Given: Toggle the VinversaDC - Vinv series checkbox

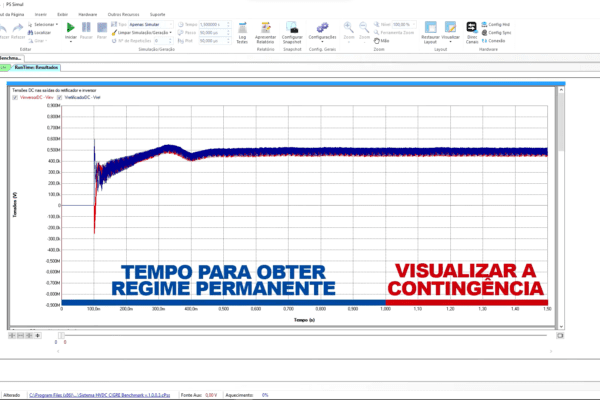Looking at the screenshot, I should pos(16,99).
